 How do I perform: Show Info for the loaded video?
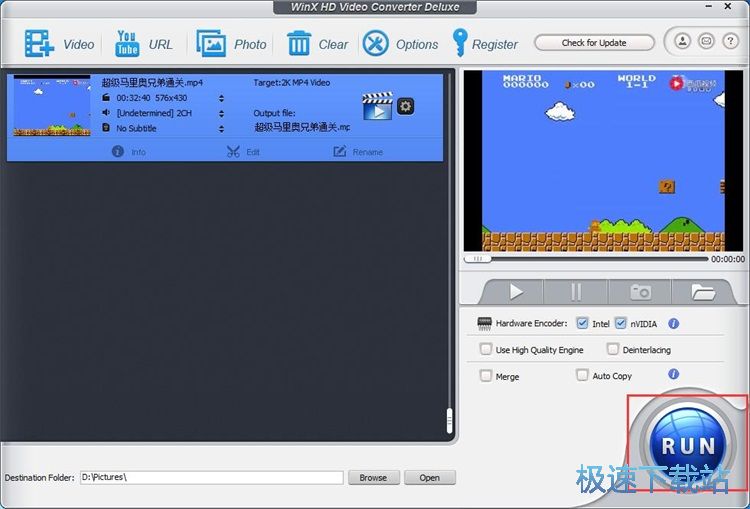pyautogui.click(x=129, y=152)
